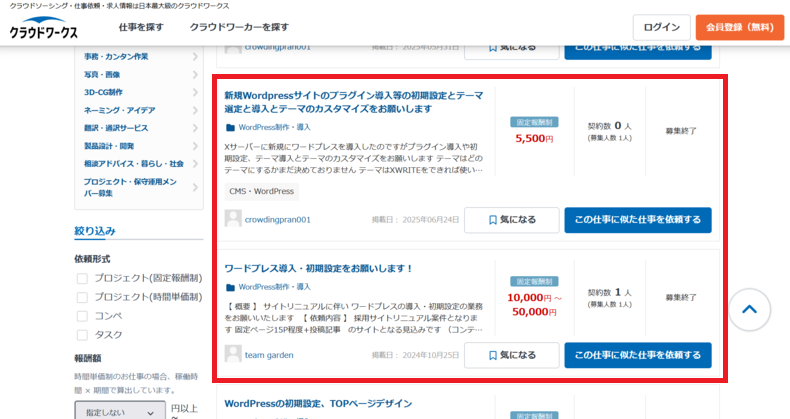Click folder icon in ワードプレス導入 job card
790x419 pixels.
230,287
